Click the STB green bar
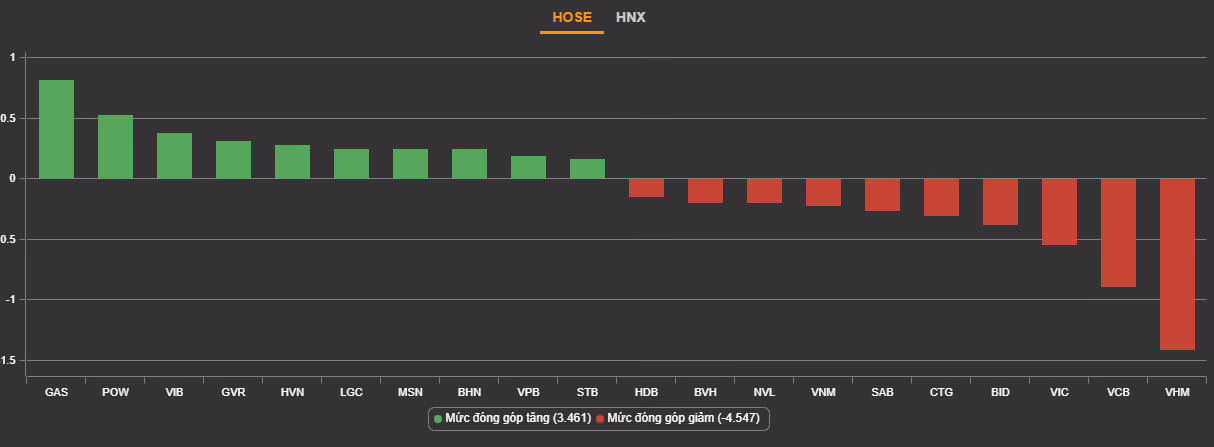The image size is (1214, 447). coord(587,169)
